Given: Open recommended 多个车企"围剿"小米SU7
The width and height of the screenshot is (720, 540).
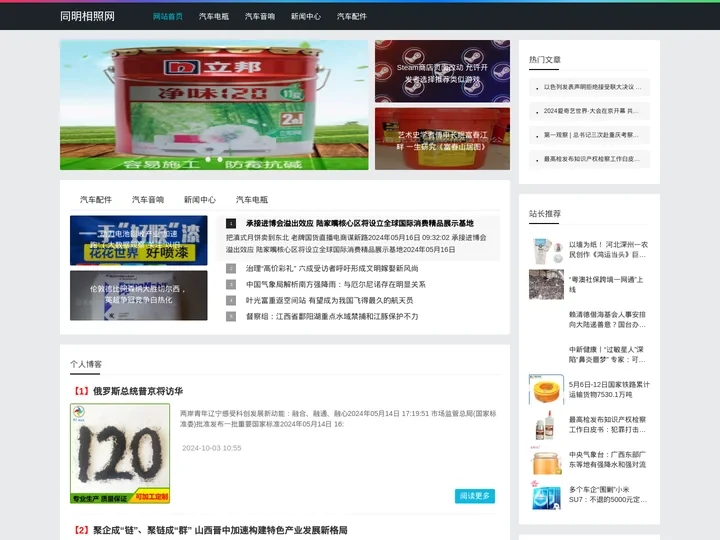Looking at the screenshot, I should [x=608, y=495].
